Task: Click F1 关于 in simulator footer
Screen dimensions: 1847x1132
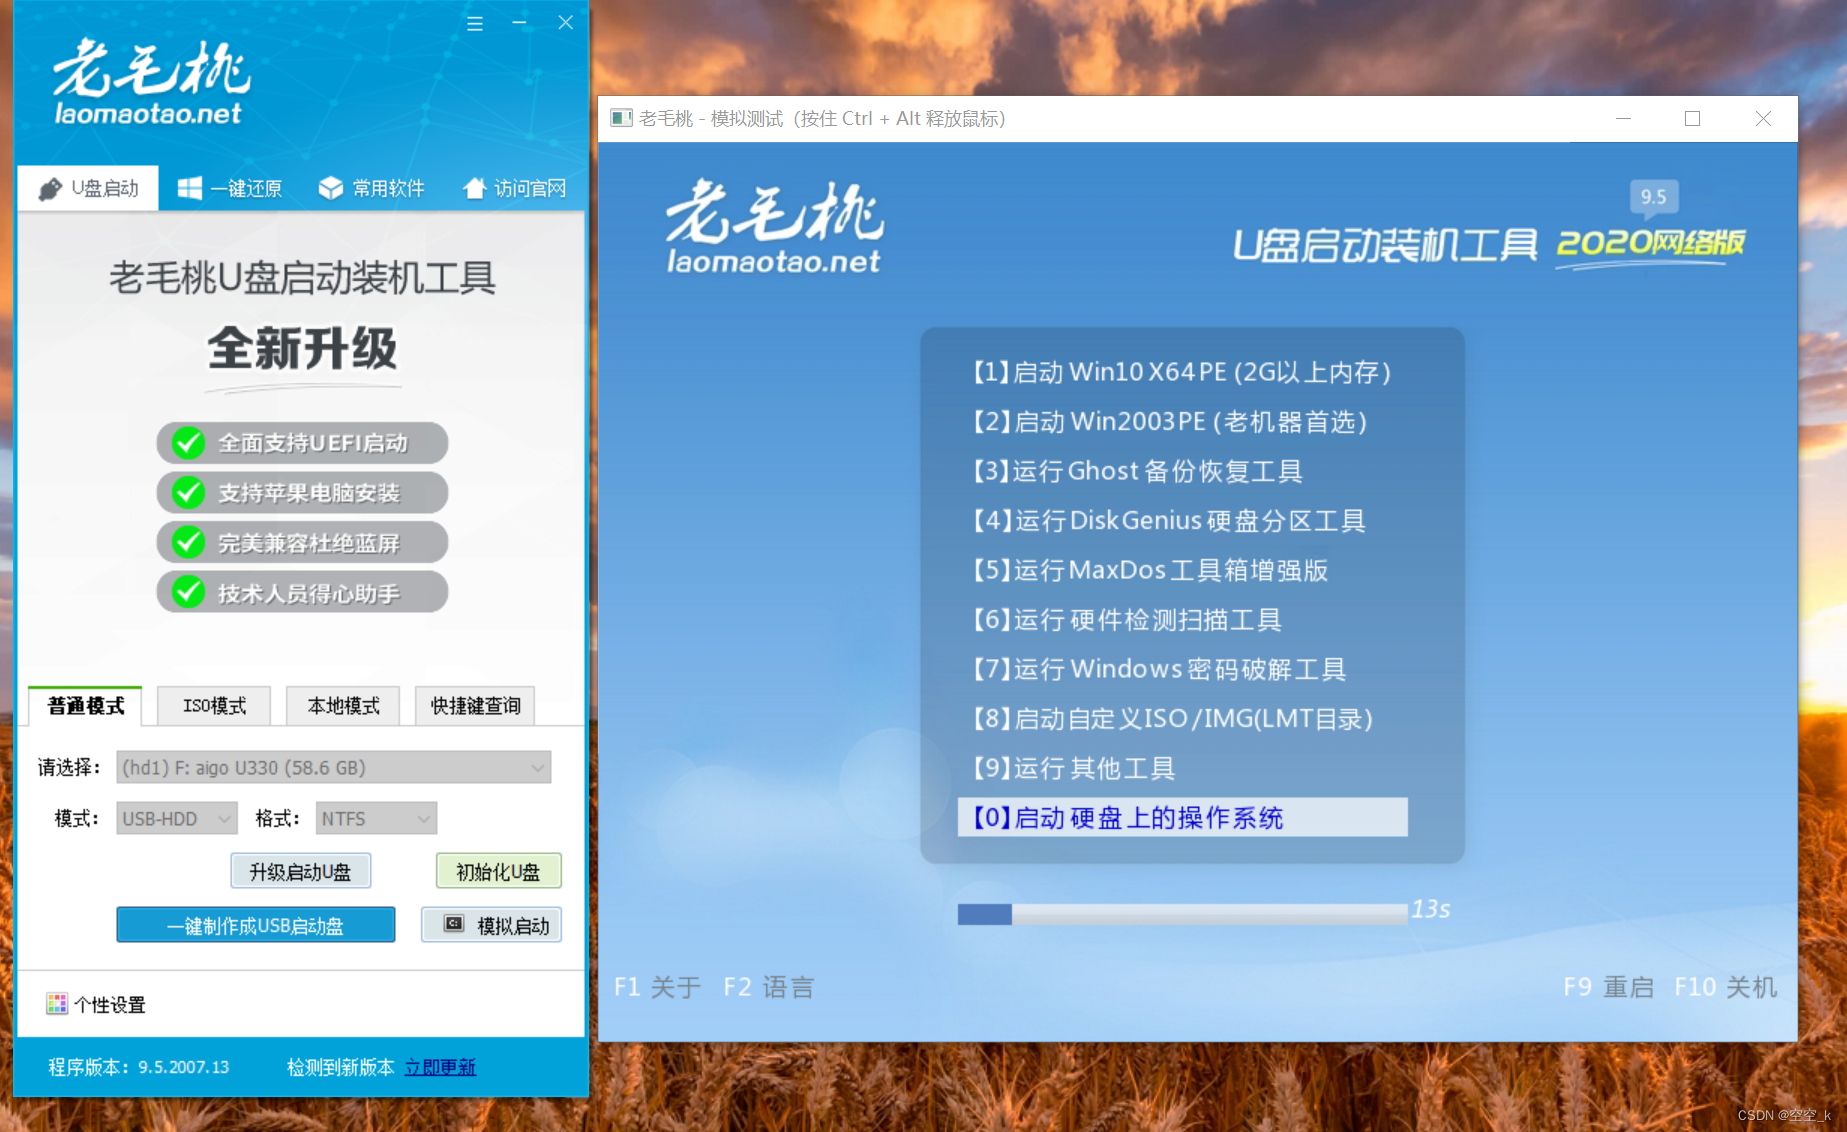Action: pyautogui.click(x=657, y=987)
